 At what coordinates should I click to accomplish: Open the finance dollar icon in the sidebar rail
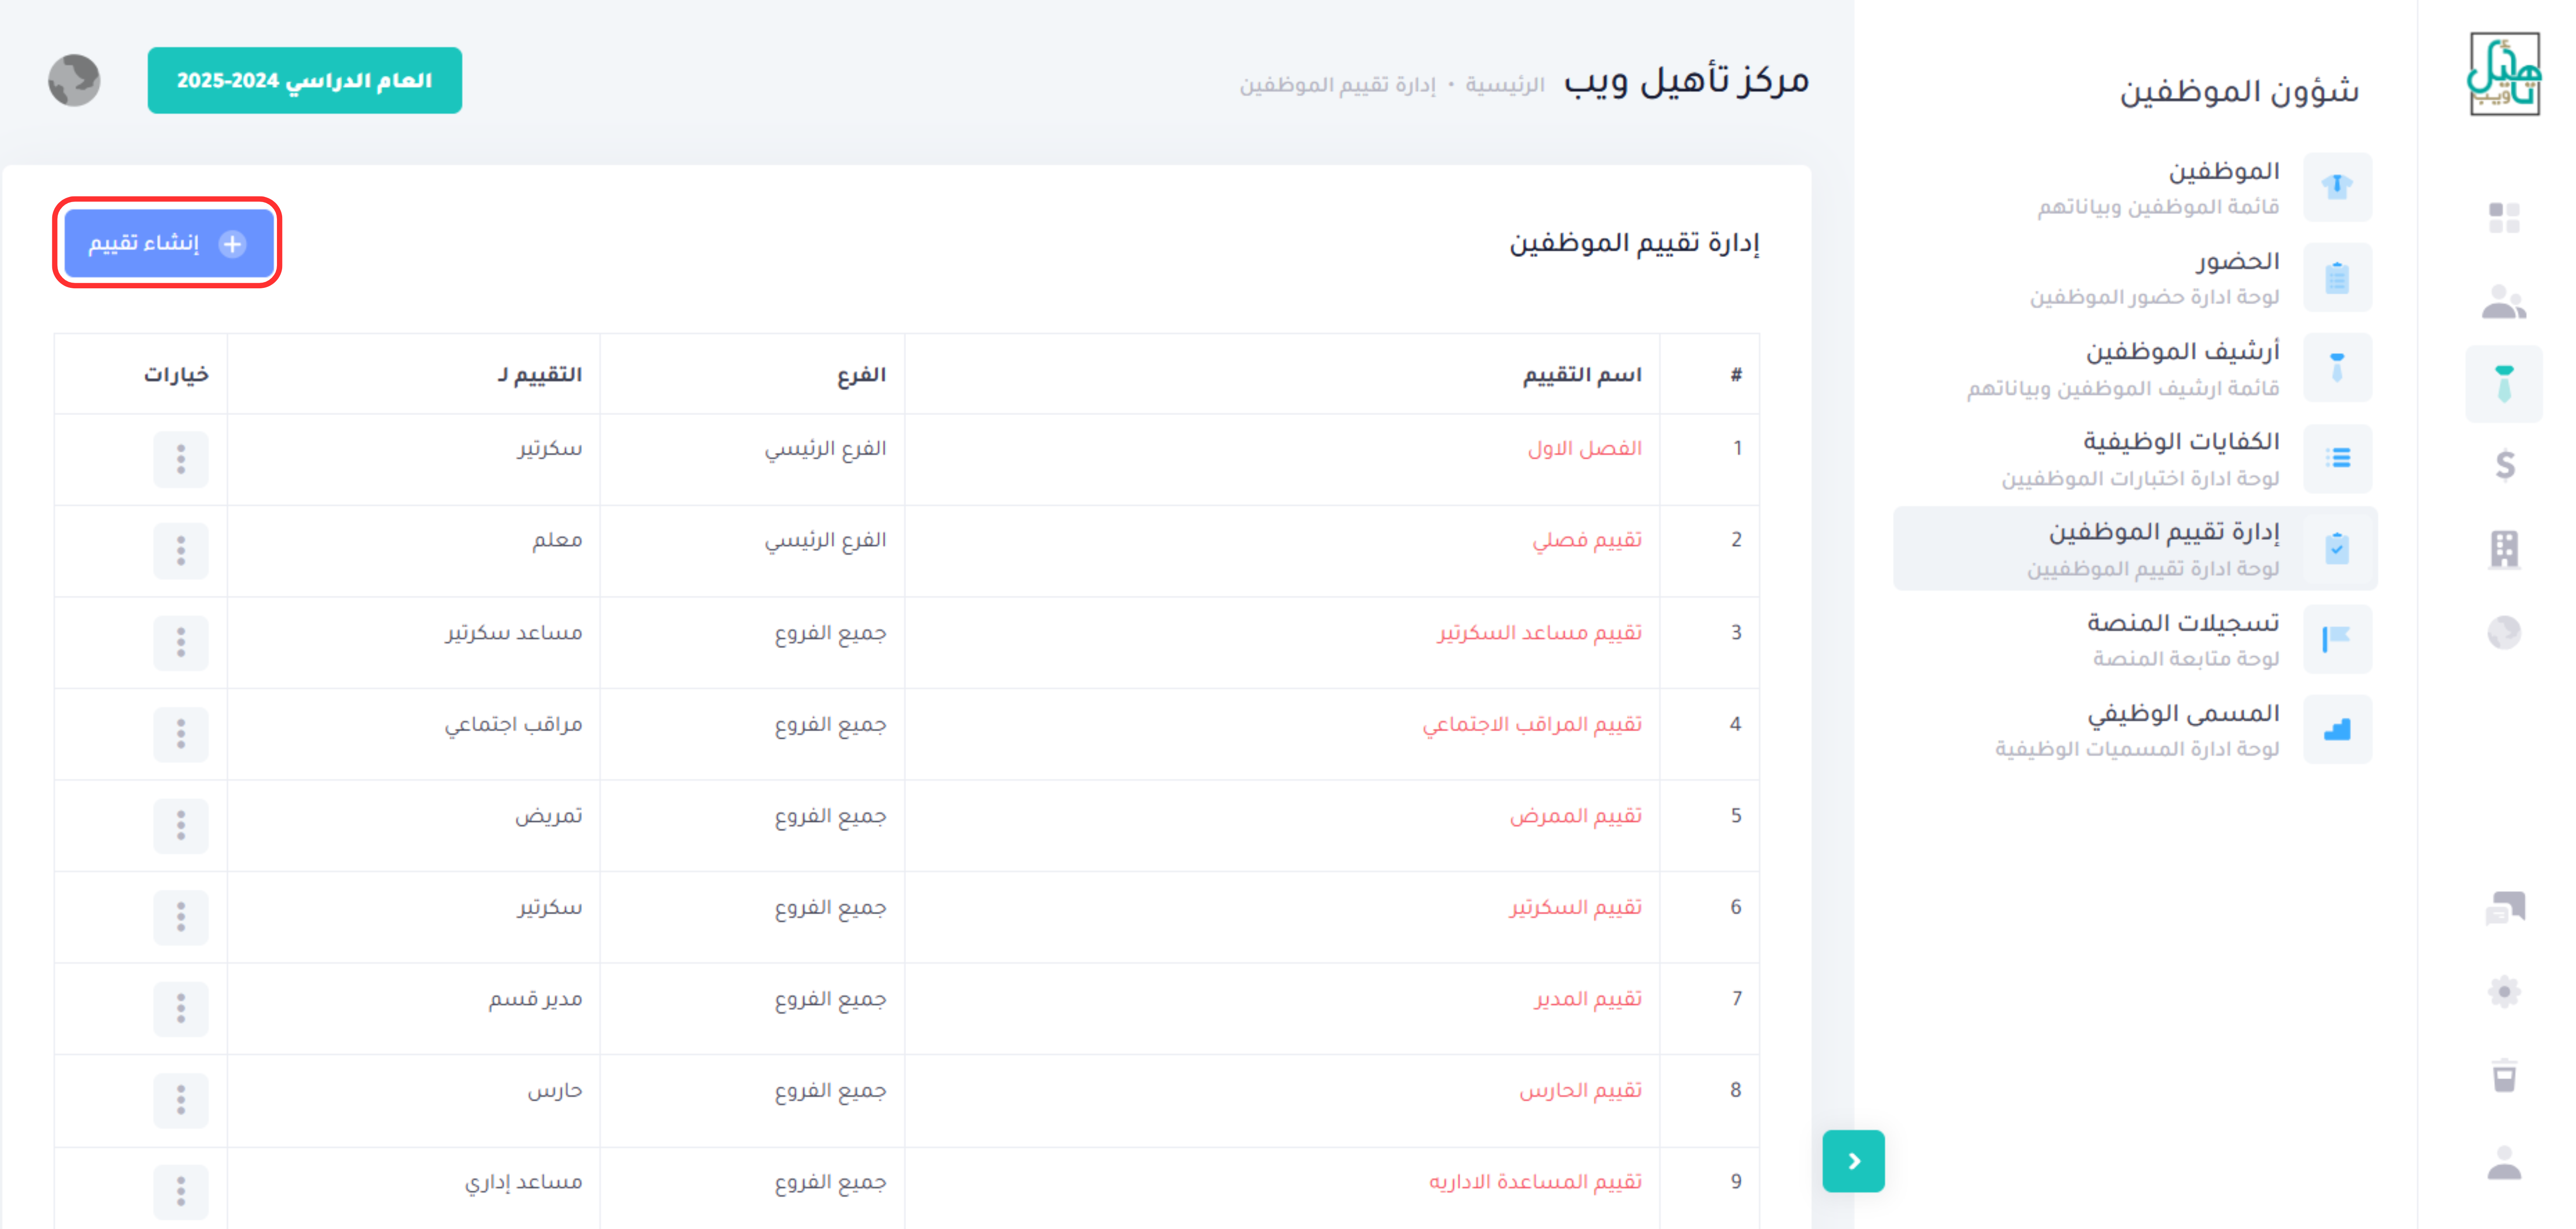(x=2504, y=465)
